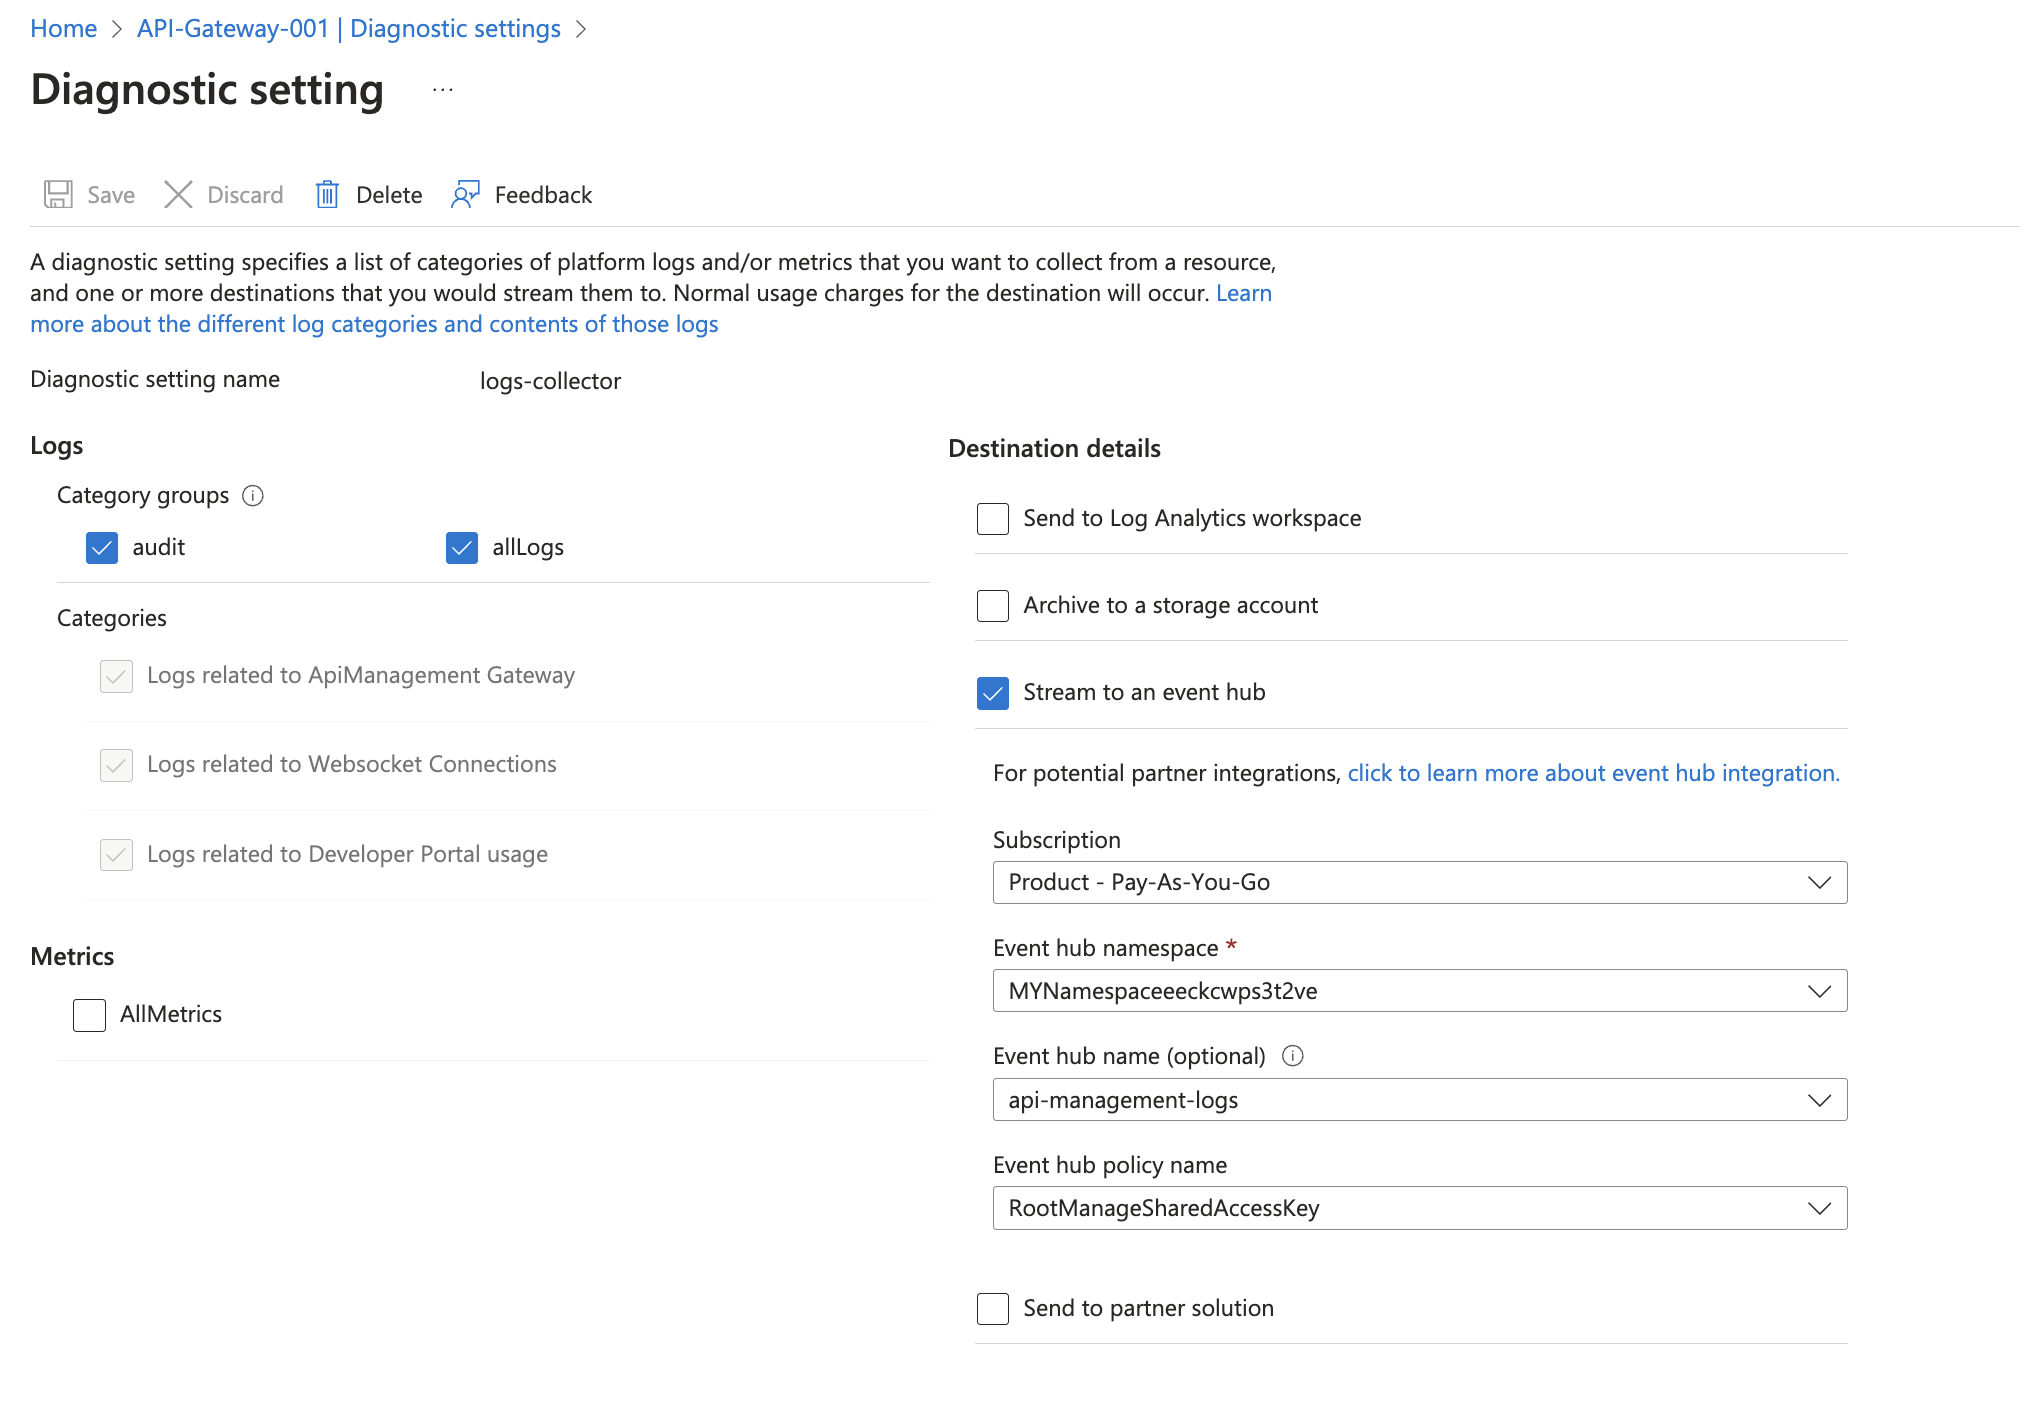Image resolution: width=2020 pixels, height=1412 pixels.
Task: Check Send to Log Analytics workspace
Action: coord(993,519)
